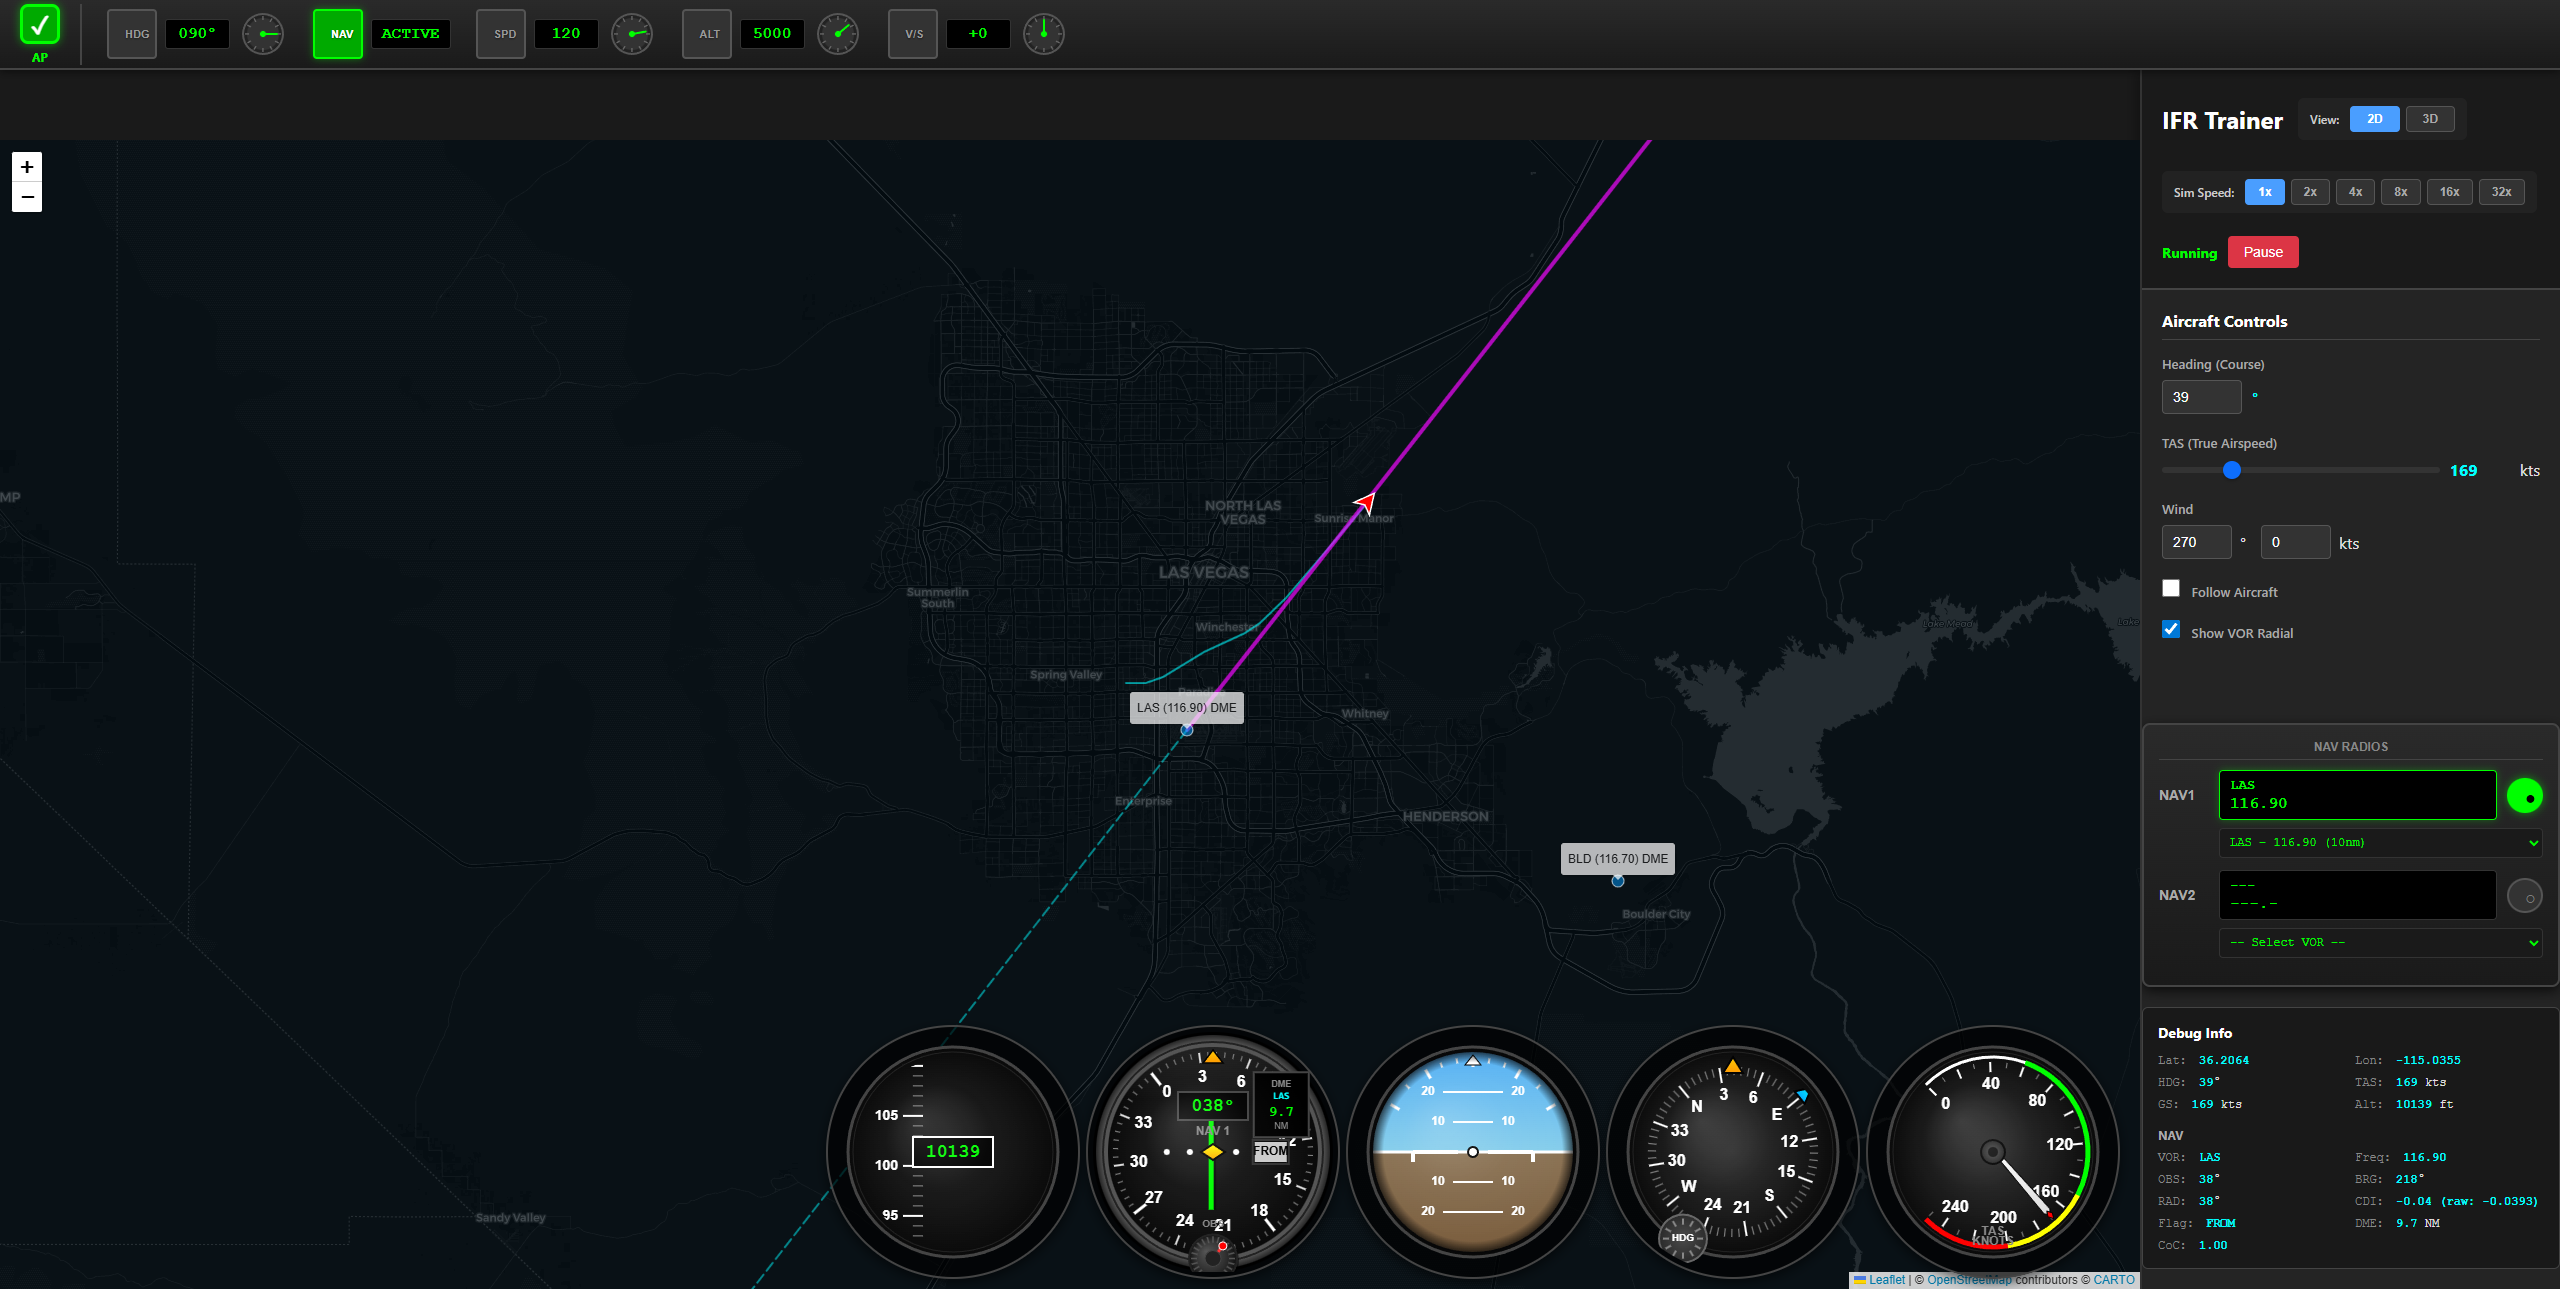Pause the running simulation

click(2262, 252)
